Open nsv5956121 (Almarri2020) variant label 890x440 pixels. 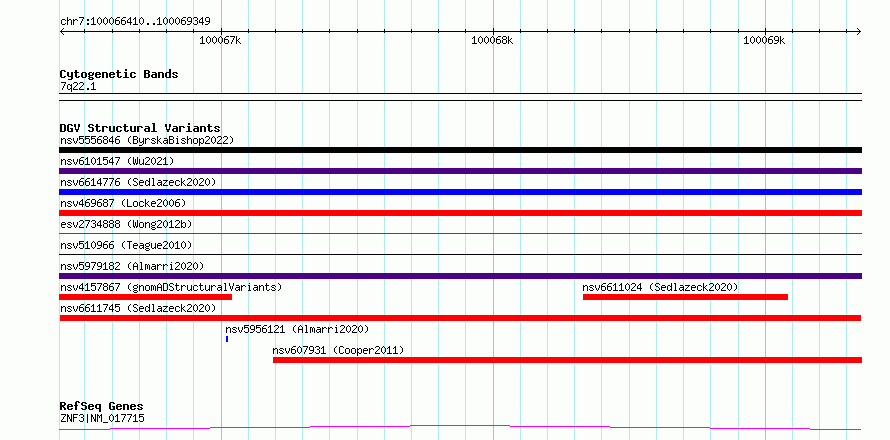coord(297,329)
